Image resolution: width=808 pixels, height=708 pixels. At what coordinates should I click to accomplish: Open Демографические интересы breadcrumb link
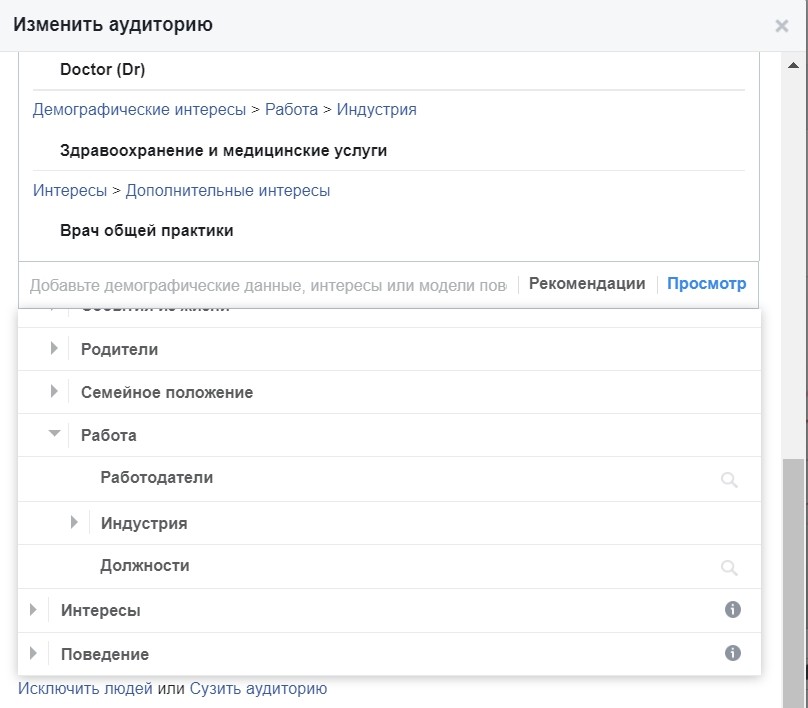coord(139,109)
